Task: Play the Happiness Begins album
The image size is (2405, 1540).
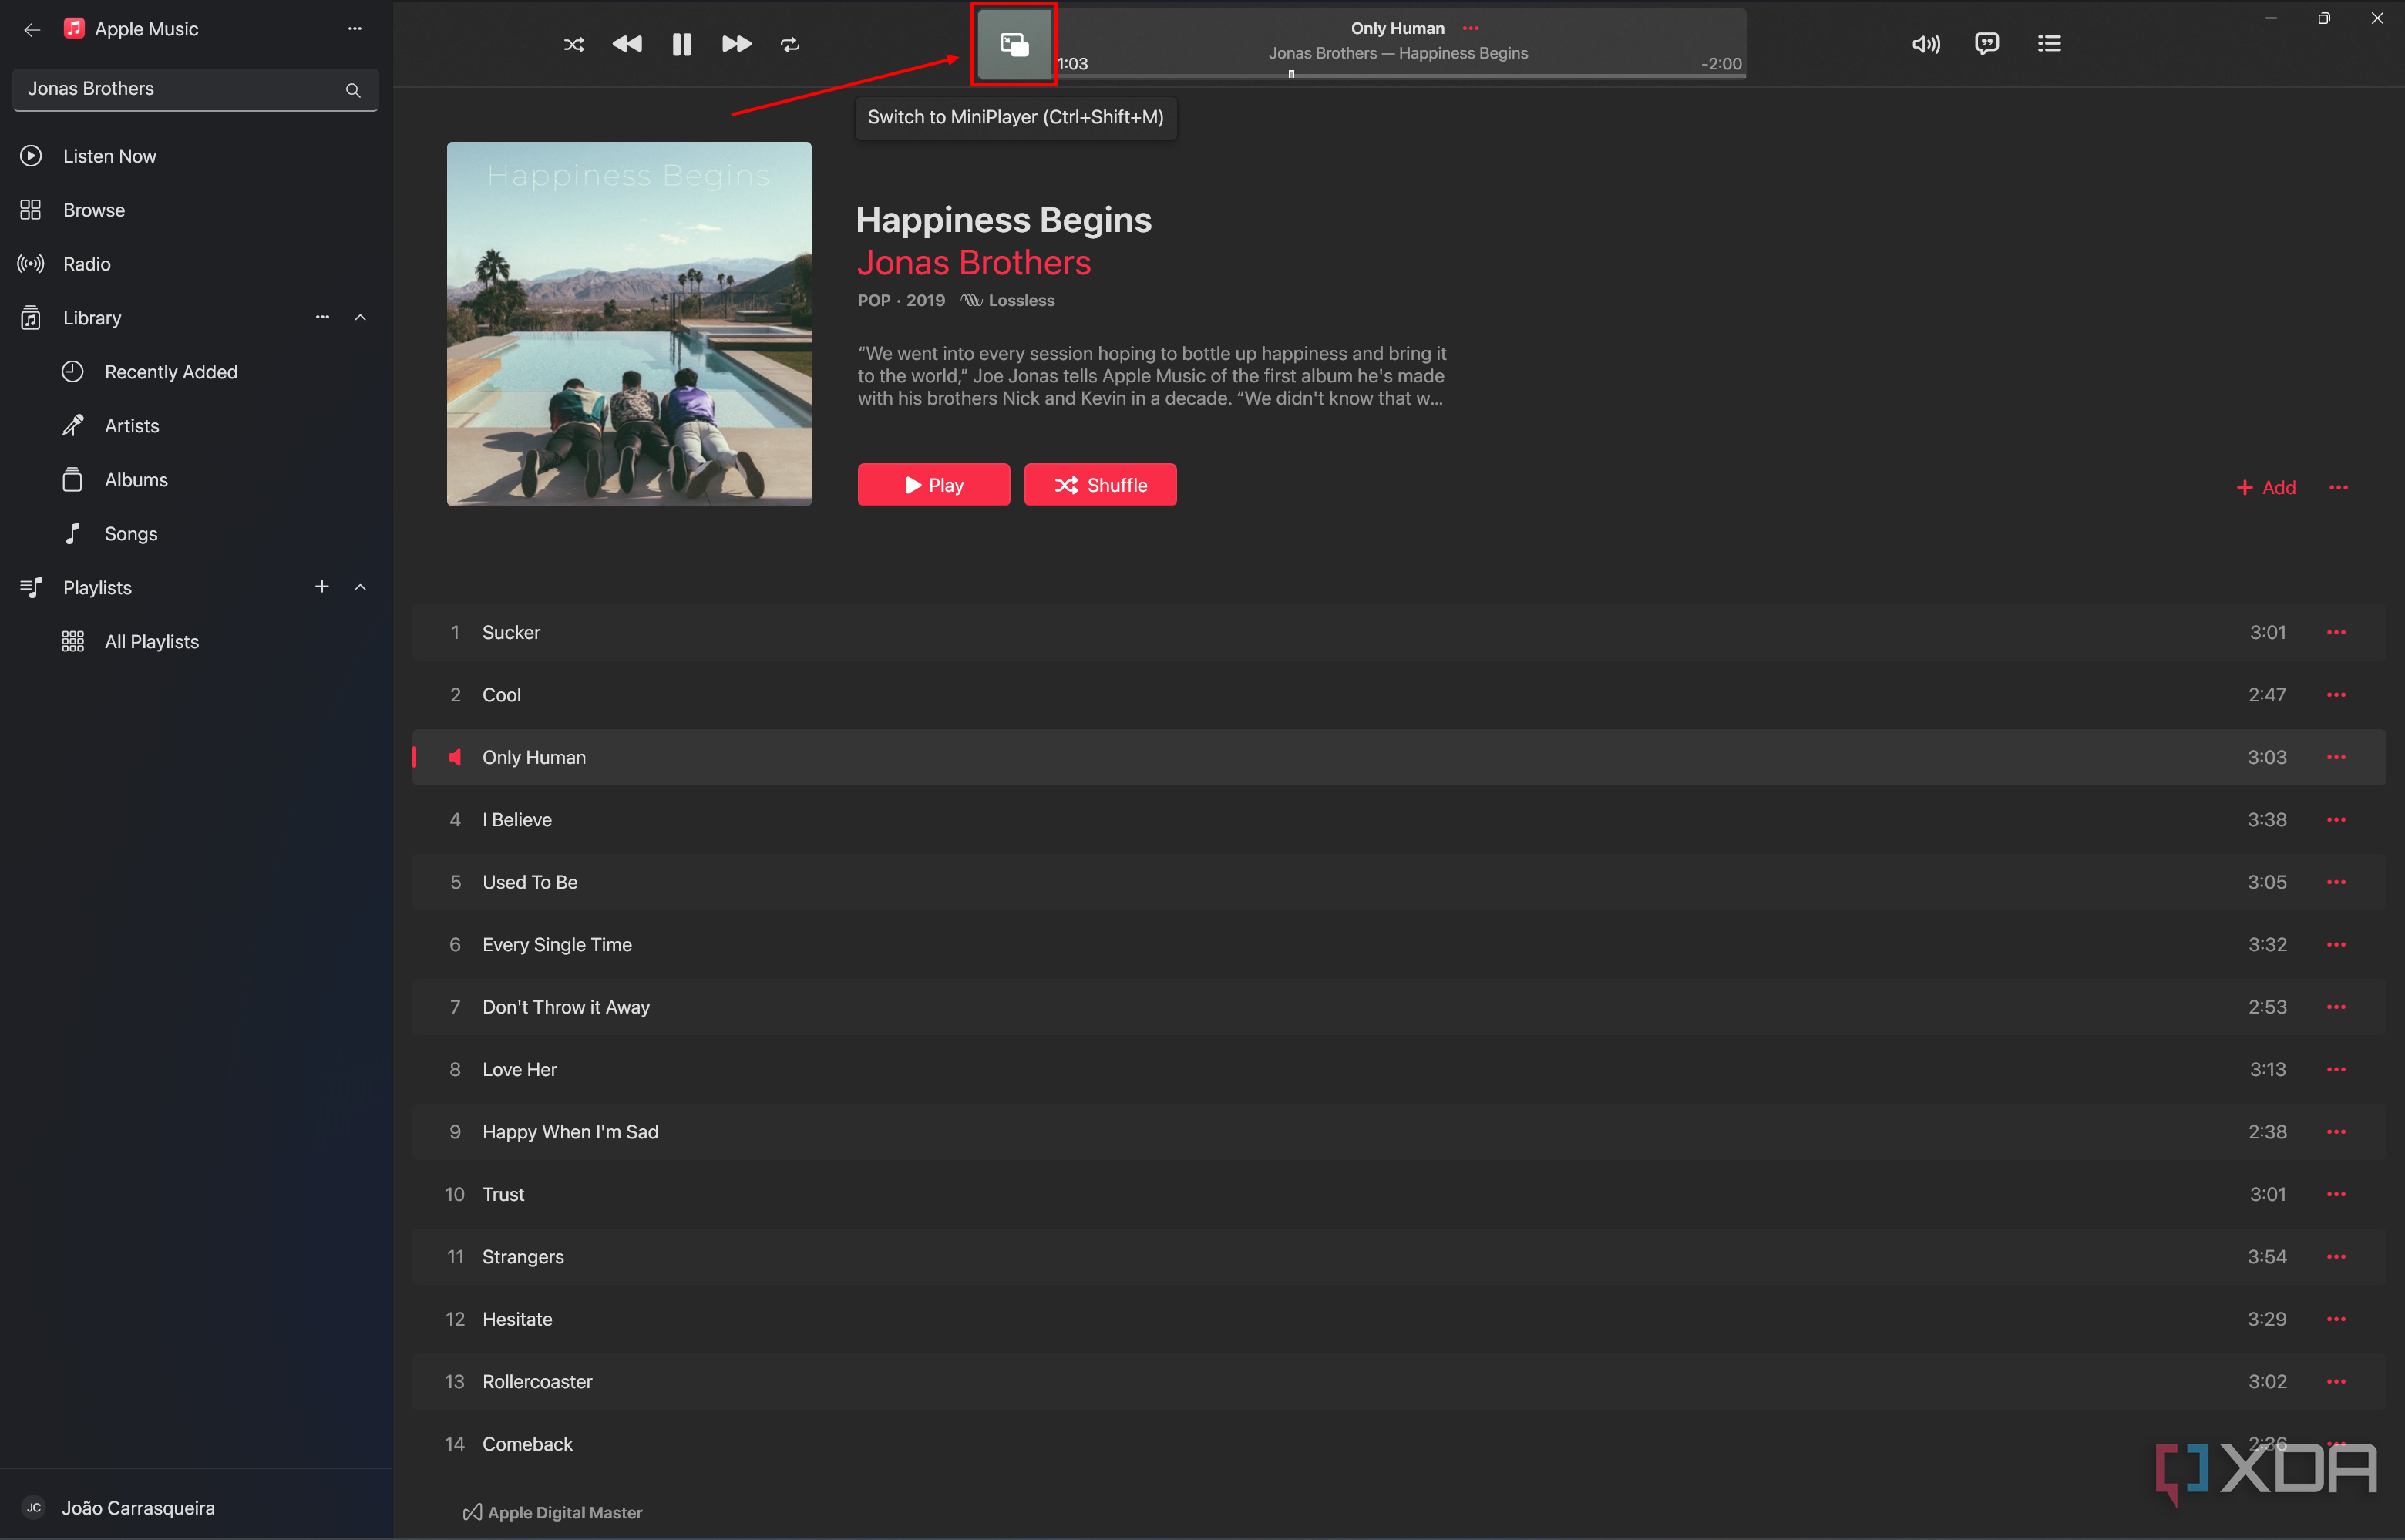Action: 933,484
